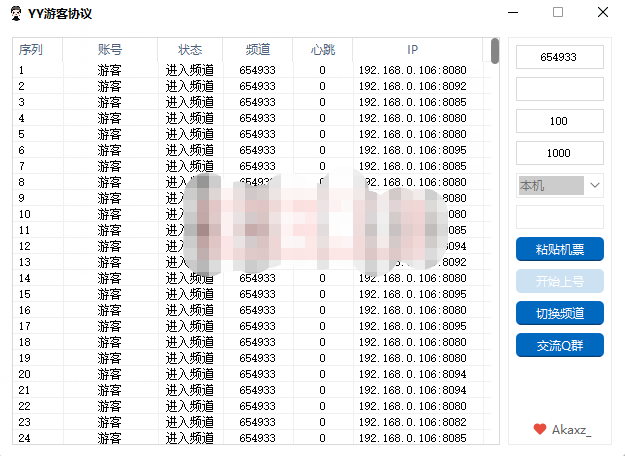Click the 心跳 column header
625x456 pixels.
[x=322, y=49]
